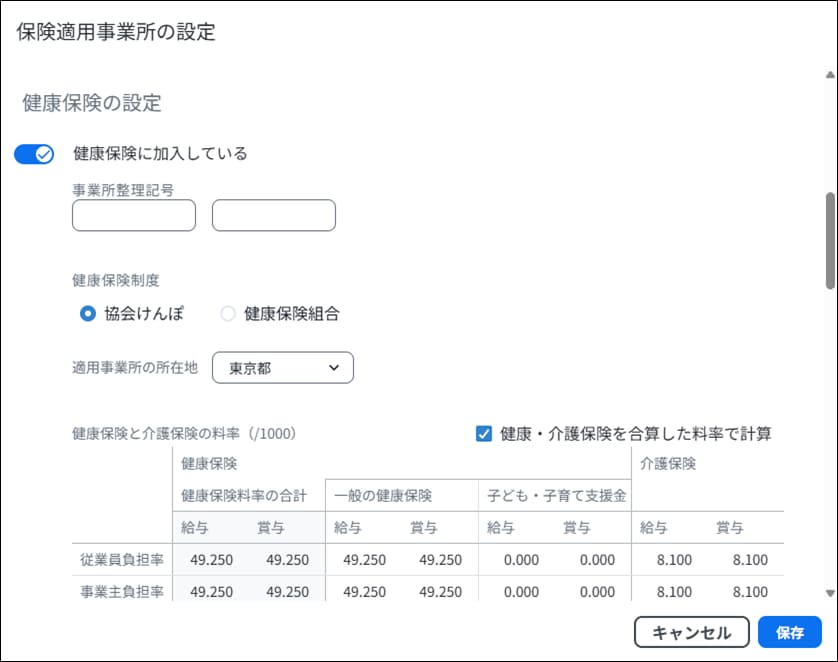
Task: Choose the 健康保険組合 radio option
Action: click(x=228, y=313)
